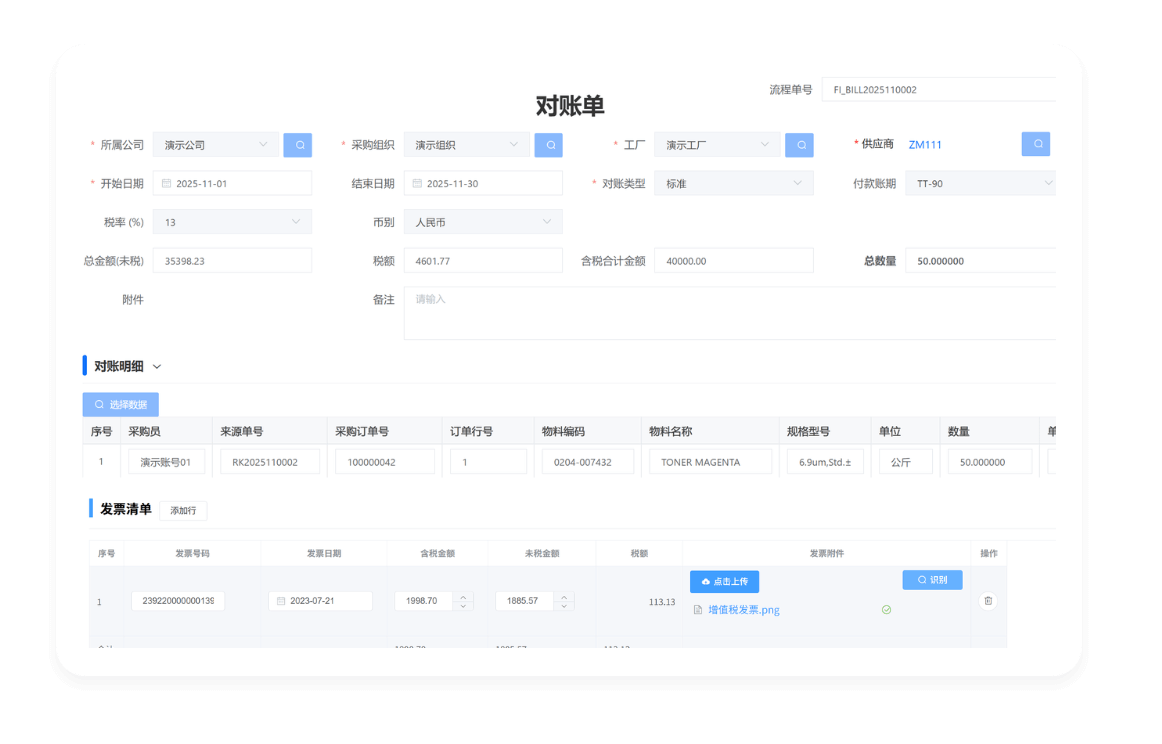
Task: Delete invoice row using the trash icon
Action: click(988, 601)
